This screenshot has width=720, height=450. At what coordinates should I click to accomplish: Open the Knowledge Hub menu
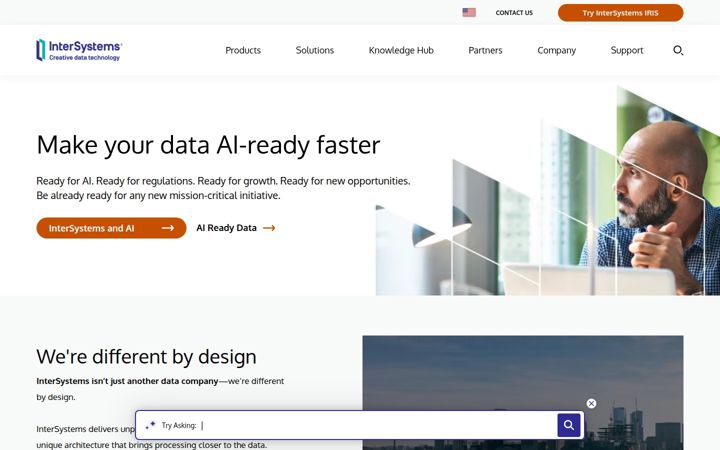click(x=401, y=50)
